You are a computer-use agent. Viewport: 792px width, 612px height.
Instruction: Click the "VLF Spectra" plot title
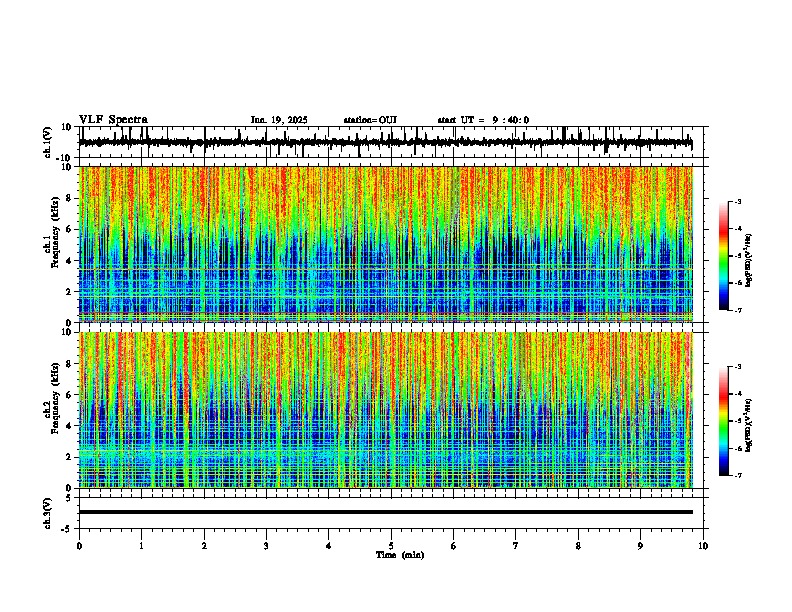(x=113, y=119)
